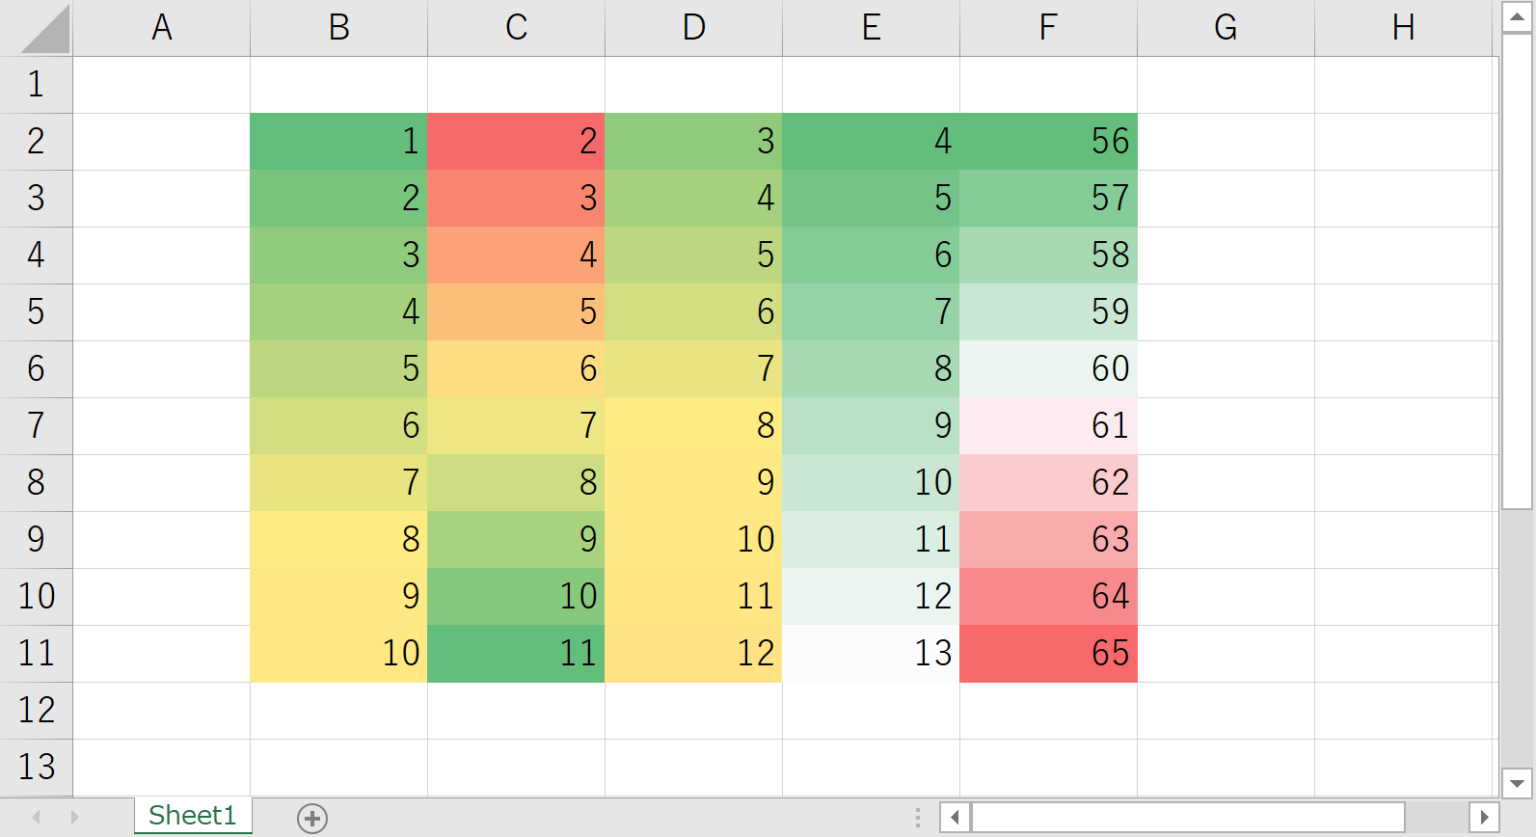The height and width of the screenshot is (837, 1536).
Task: Select column B header
Action: click(x=339, y=28)
